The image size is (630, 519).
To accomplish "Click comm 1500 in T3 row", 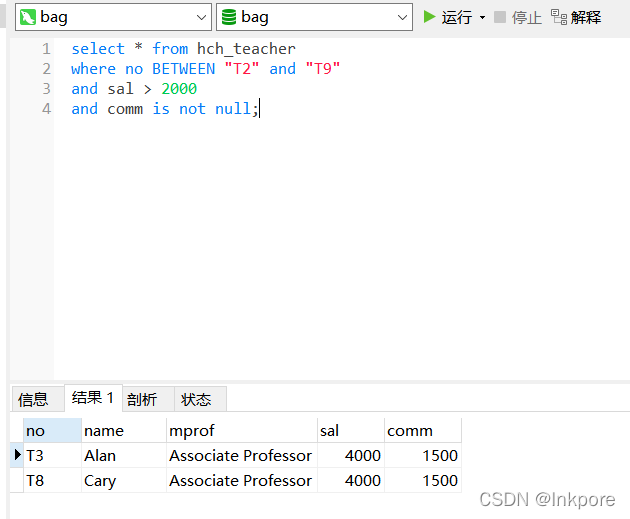I will 423,456.
